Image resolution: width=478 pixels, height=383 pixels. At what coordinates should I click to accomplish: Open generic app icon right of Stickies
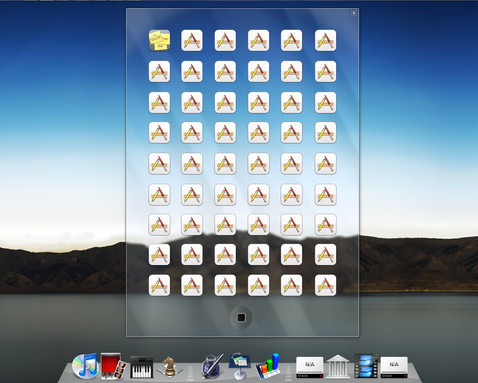click(x=192, y=40)
